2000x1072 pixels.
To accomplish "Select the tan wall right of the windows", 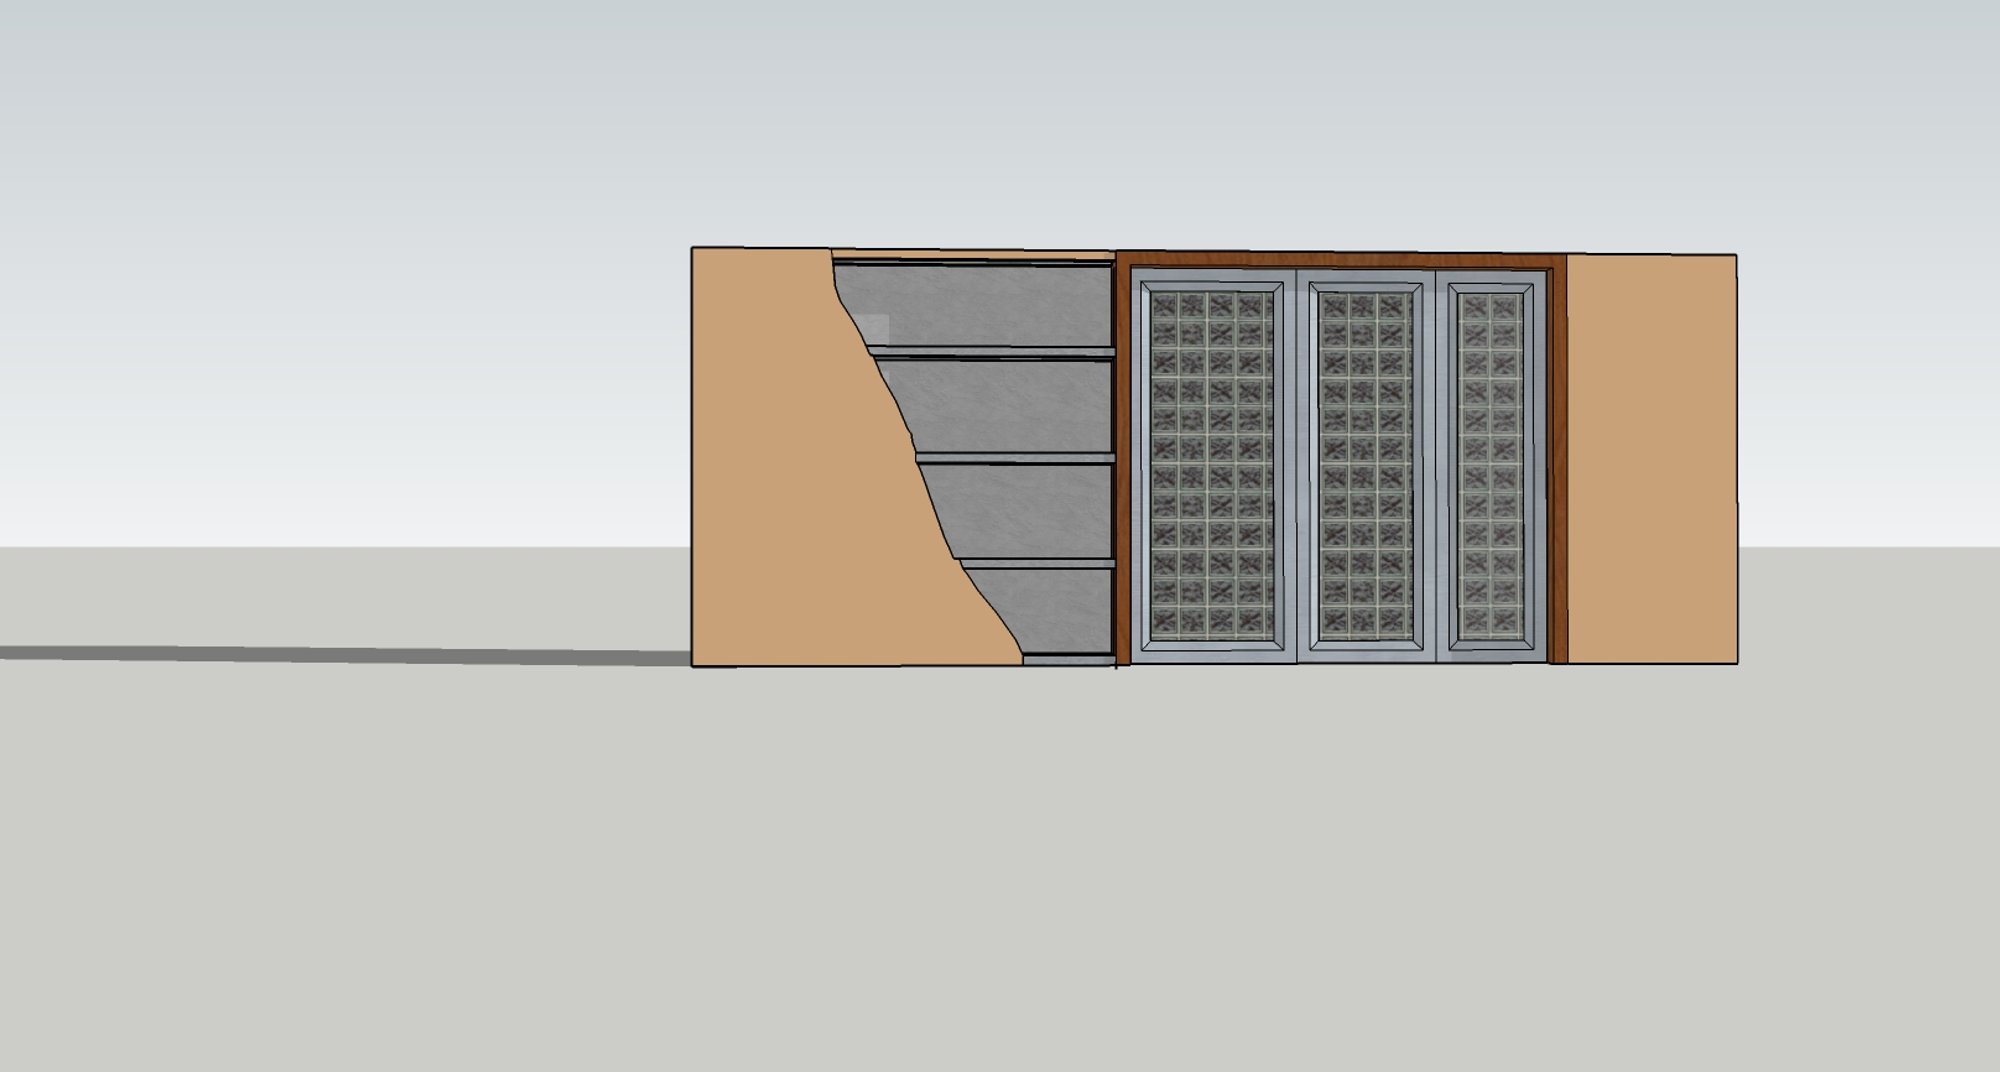I will (x=1651, y=459).
